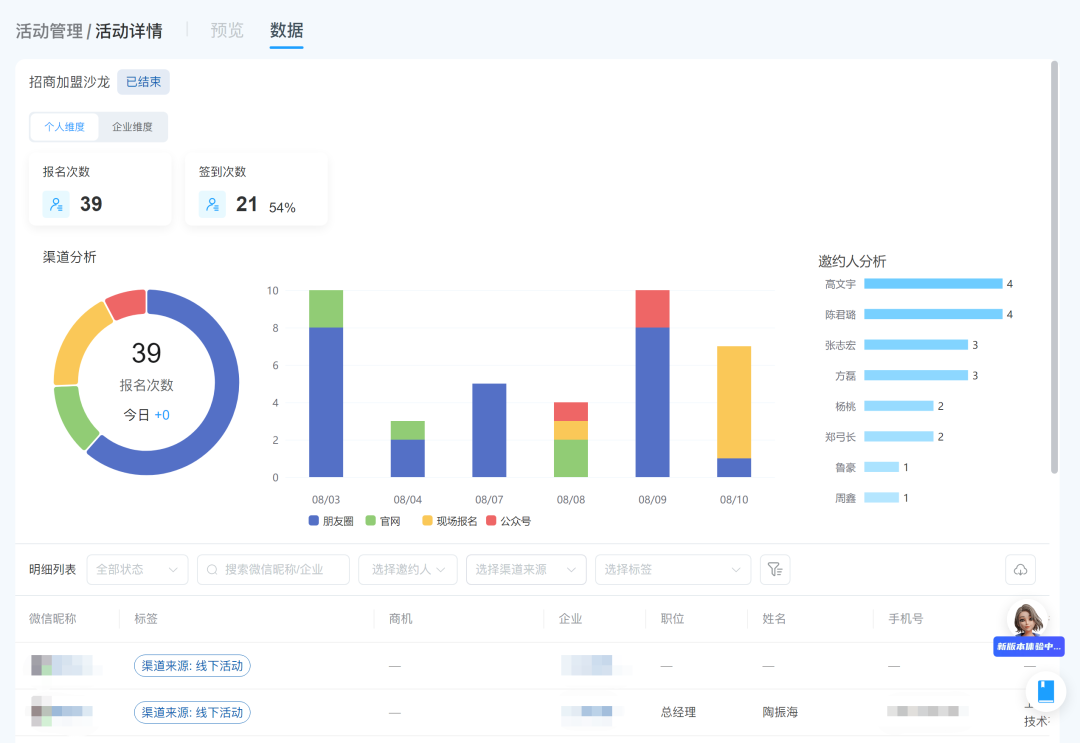
Task: Expand the 选择邀约人 dropdown
Action: tap(408, 569)
